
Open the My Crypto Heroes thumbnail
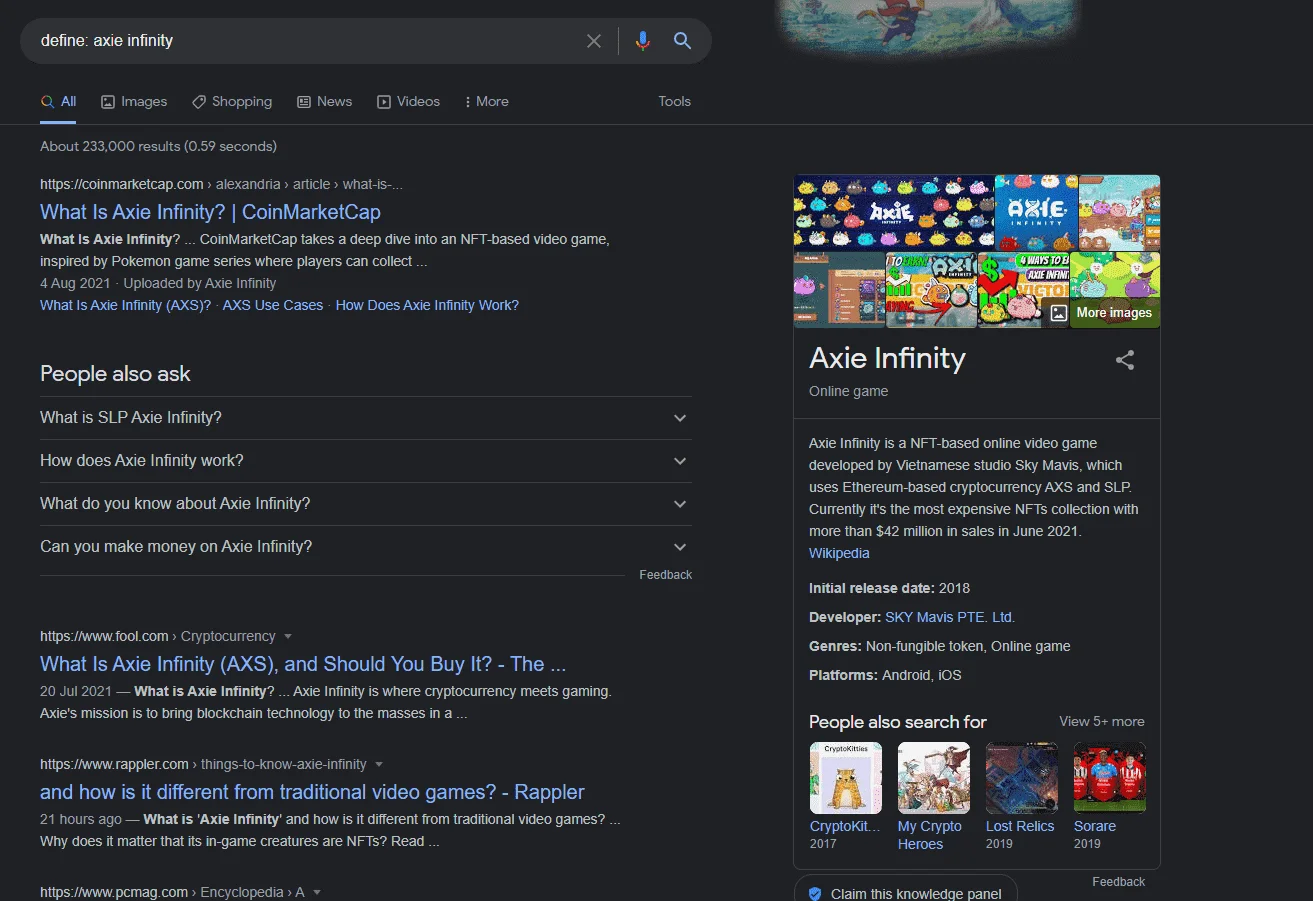coord(934,778)
